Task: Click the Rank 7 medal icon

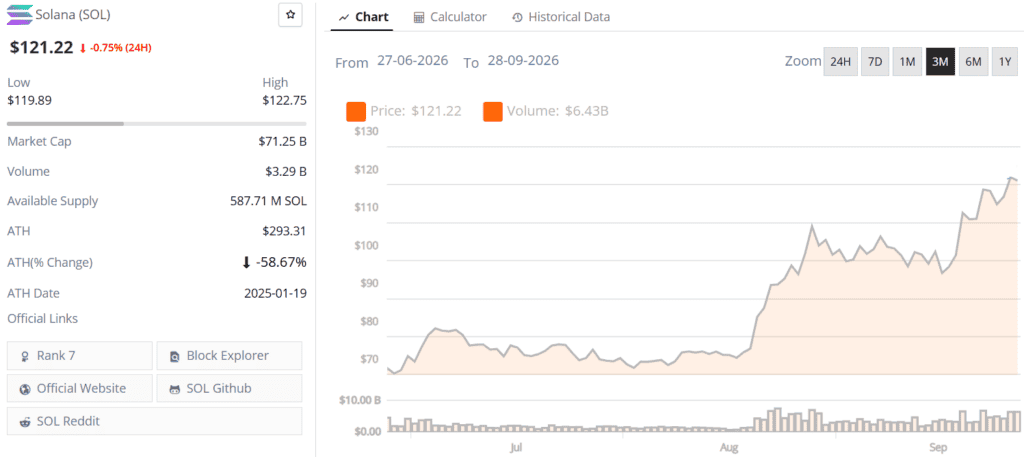Action: 25,356
